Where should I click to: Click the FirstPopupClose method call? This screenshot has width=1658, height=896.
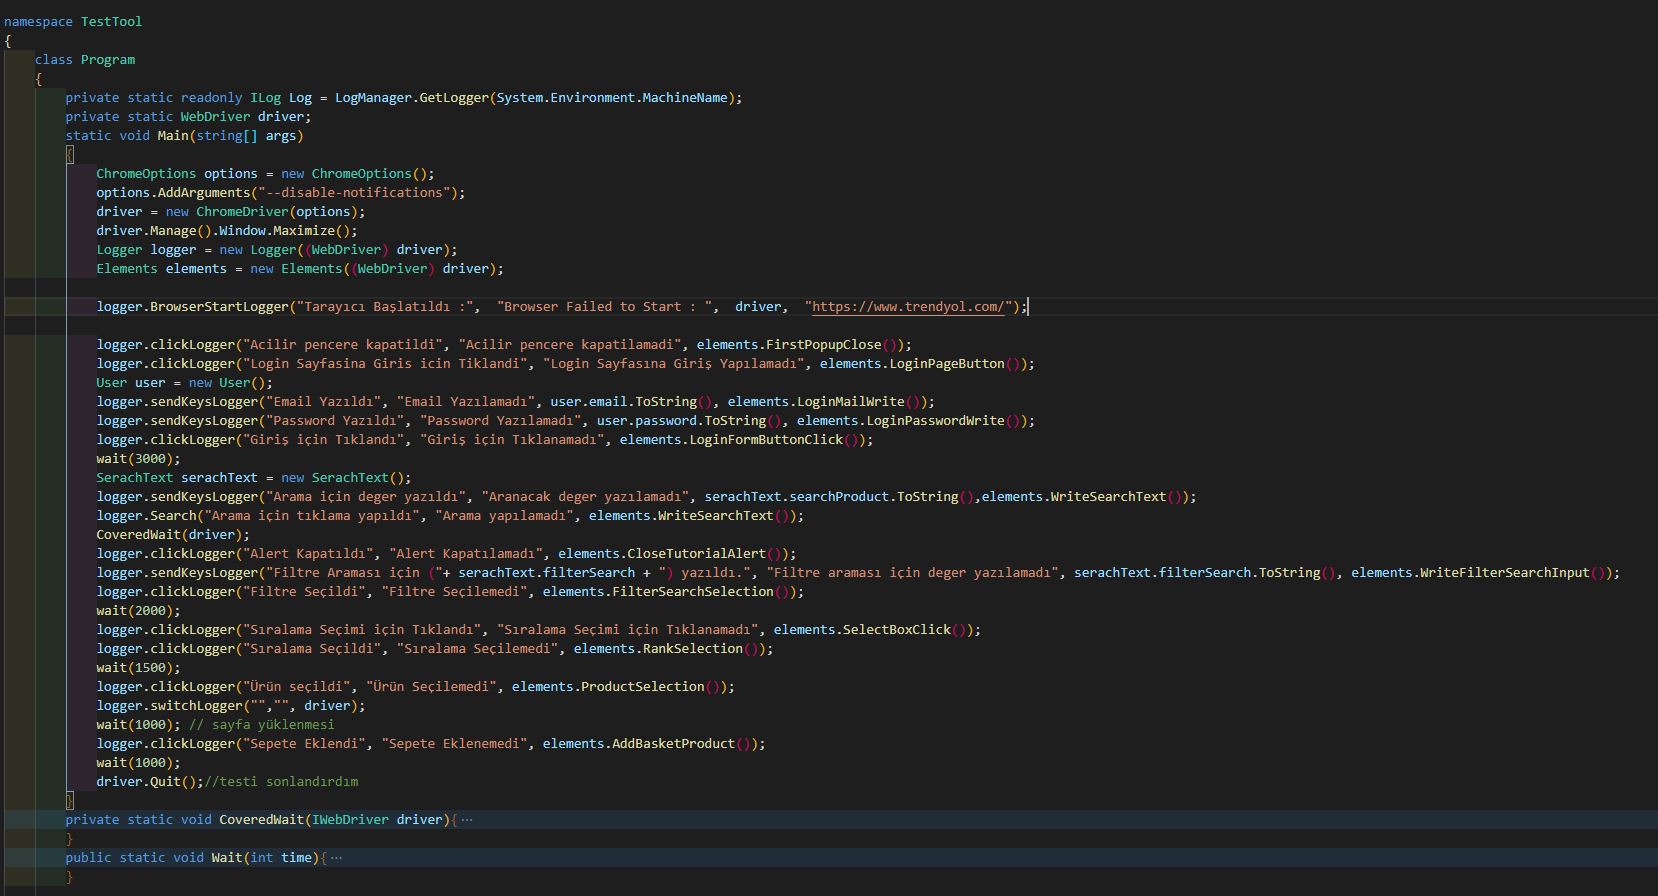[x=824, y=345]
